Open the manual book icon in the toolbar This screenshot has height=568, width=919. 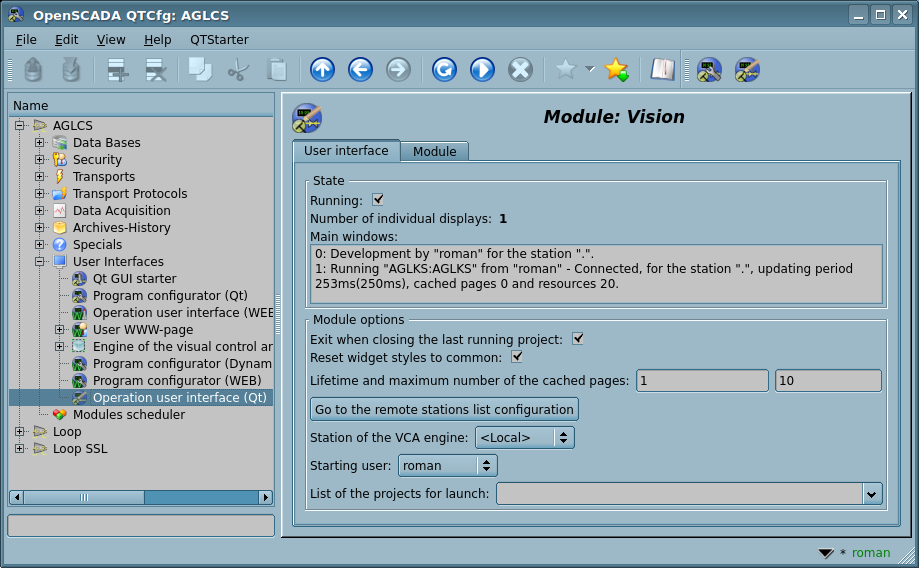[662, 70]
